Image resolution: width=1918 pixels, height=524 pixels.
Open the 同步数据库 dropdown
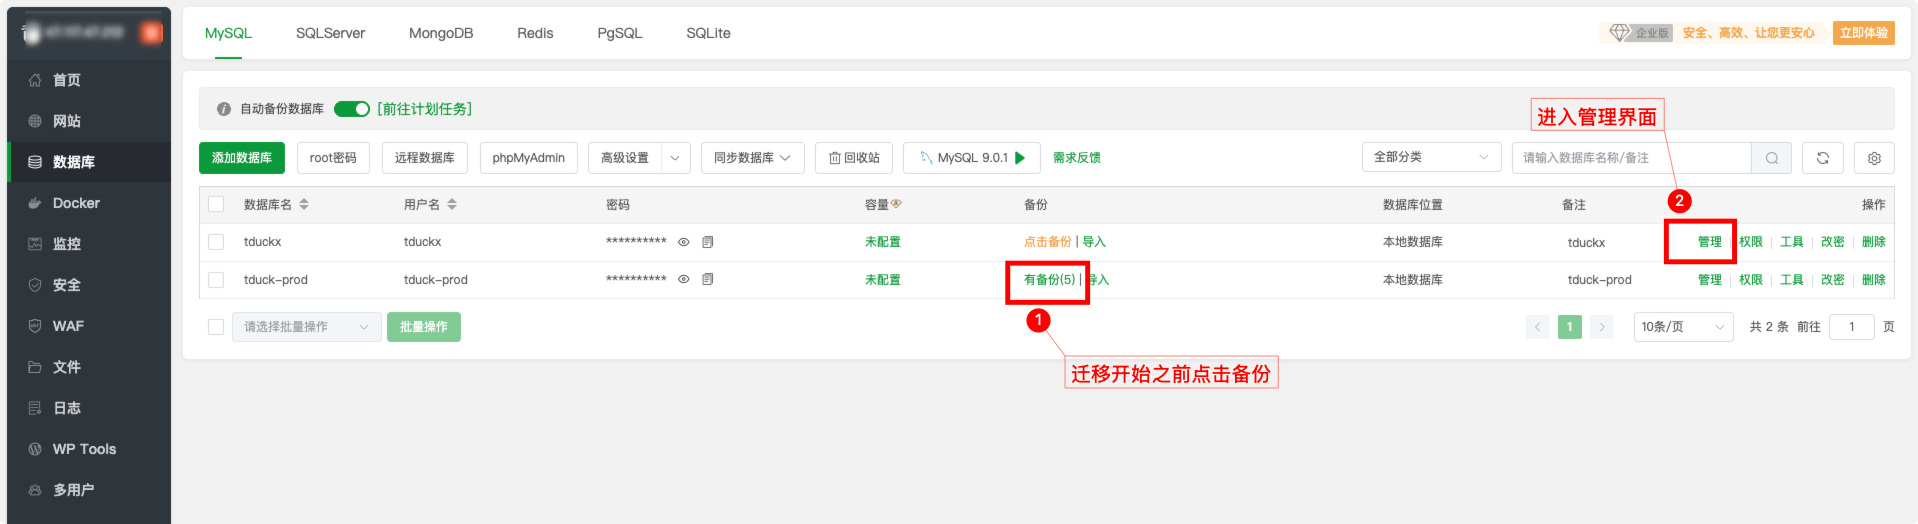pyautogui.click(x=752, y=158)
